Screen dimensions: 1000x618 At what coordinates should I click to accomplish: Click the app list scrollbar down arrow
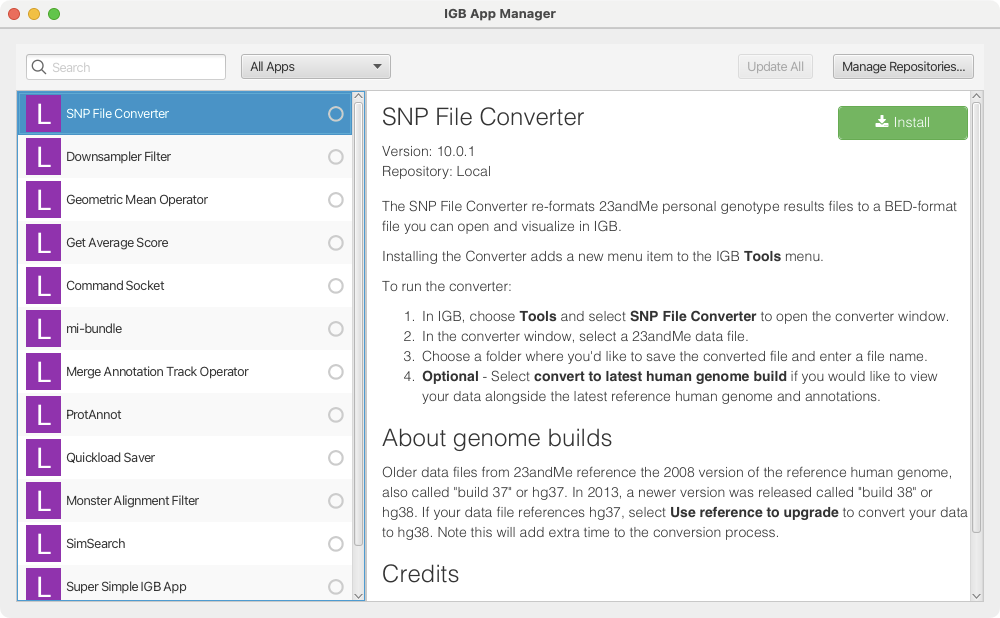coord(359,595)
